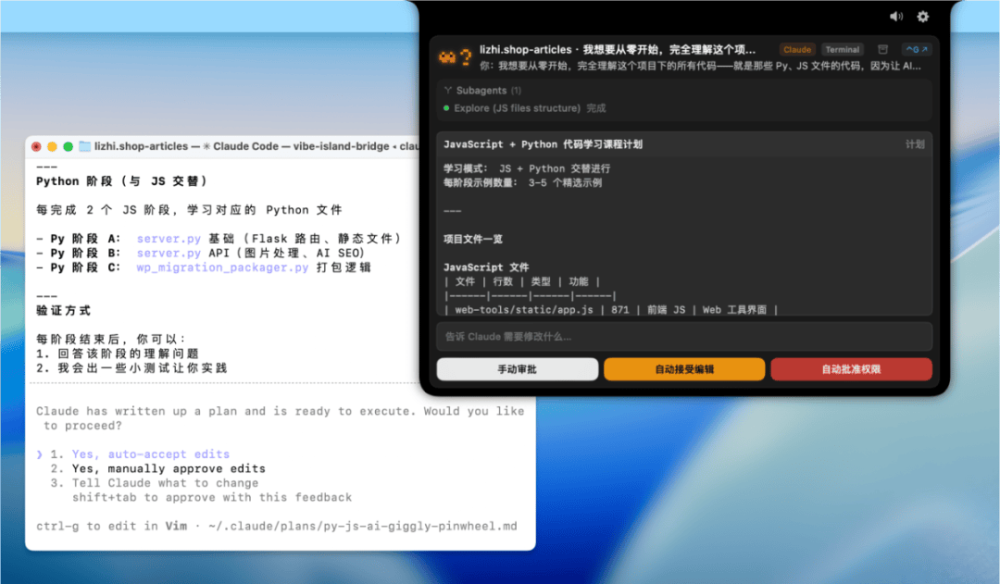The height and width of the screenshot is (584, 1000).
Task: Click the '项目文件一览' heading in plan card
Action: coord(473,239)
